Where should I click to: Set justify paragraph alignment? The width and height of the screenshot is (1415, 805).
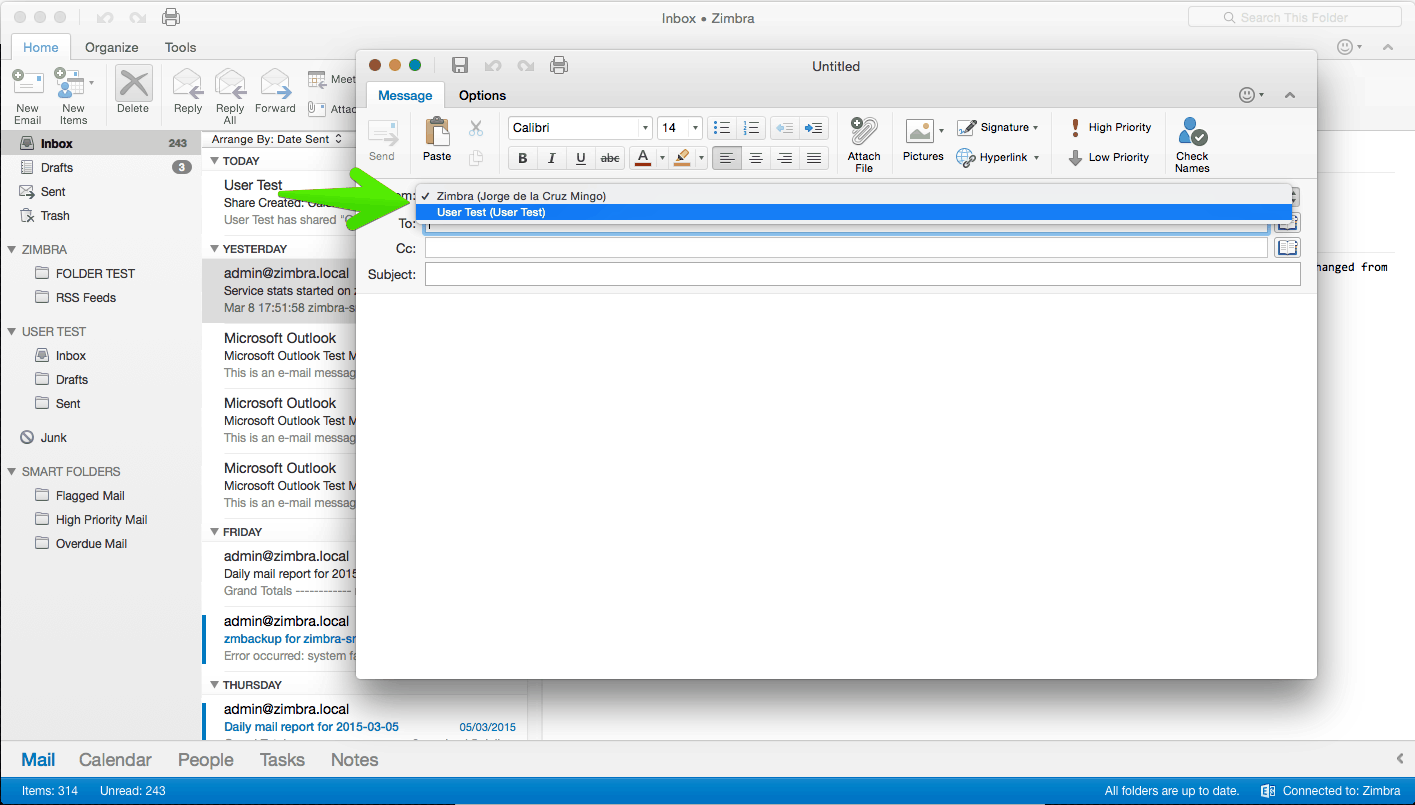[814, 158]
